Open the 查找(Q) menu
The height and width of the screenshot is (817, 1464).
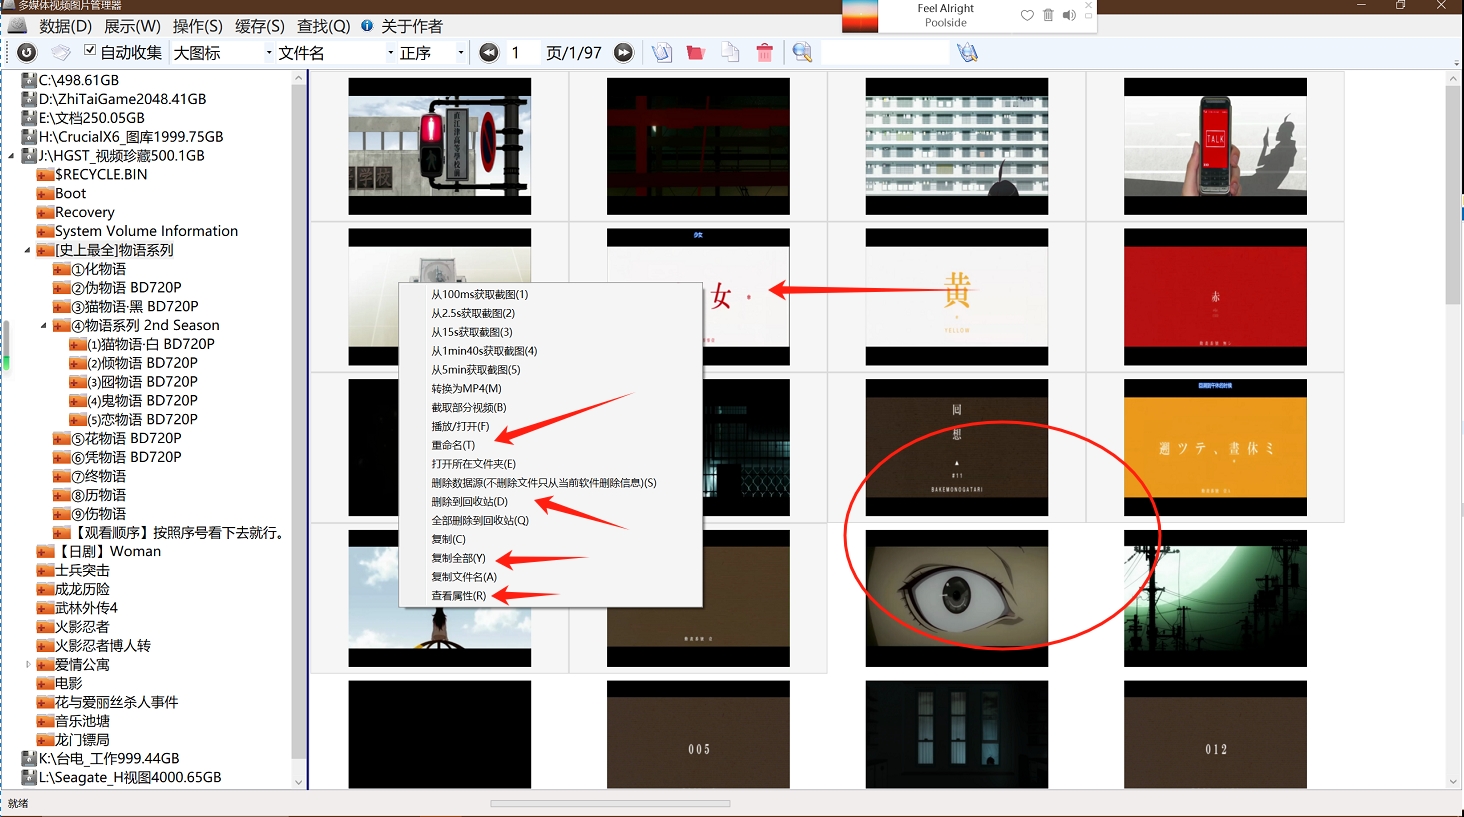pyautogui.click(x=324, y=25)
